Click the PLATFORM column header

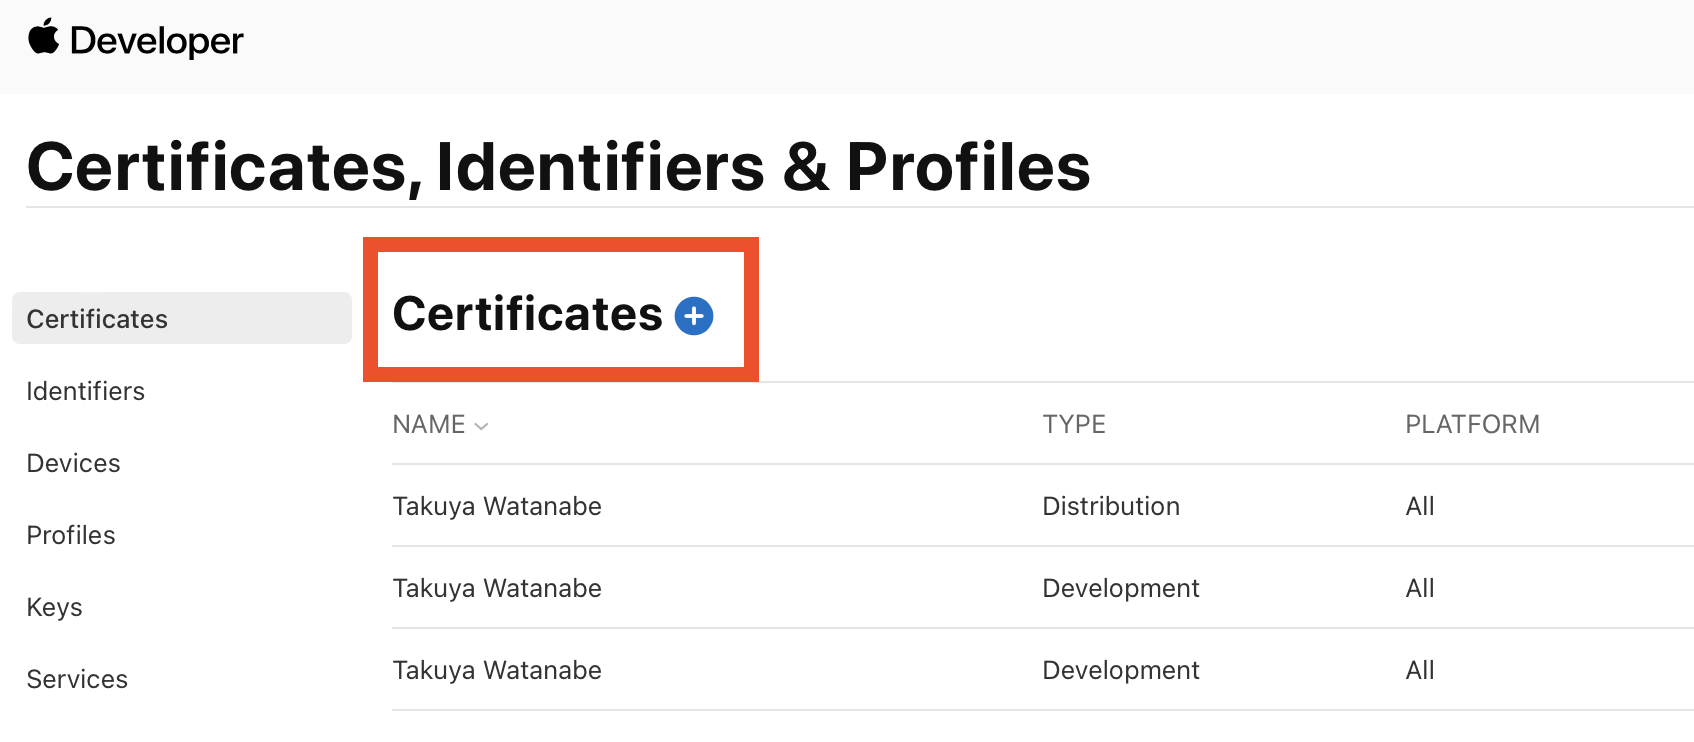(x=1472, y=425)
